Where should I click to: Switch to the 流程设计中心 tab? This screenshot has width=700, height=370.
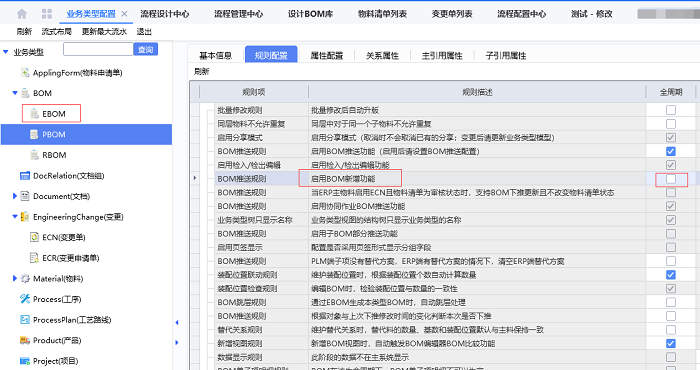pyautogui.click(x=165, y=14)
